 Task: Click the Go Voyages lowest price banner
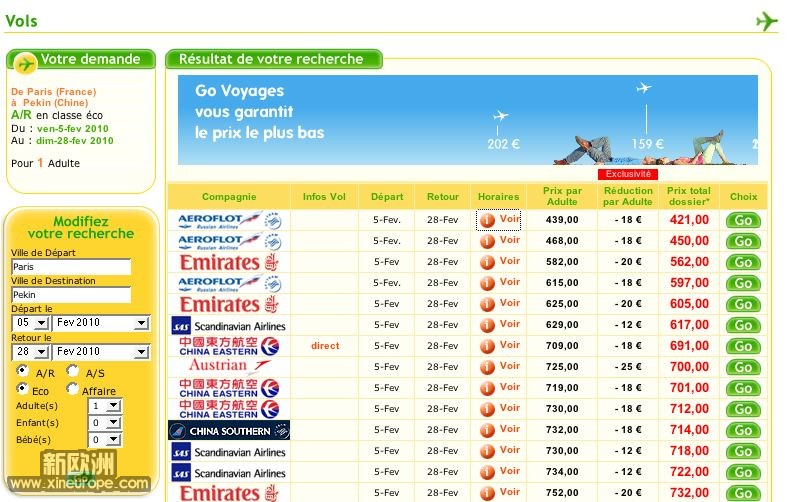[x=467, y=120]
